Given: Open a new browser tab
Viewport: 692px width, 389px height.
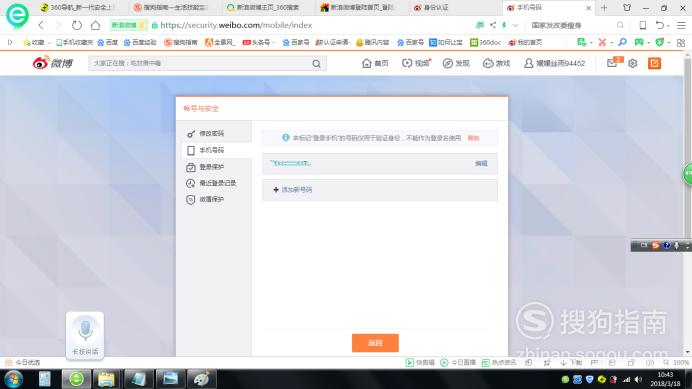Looking at the screenshot, I should point(604,8).
